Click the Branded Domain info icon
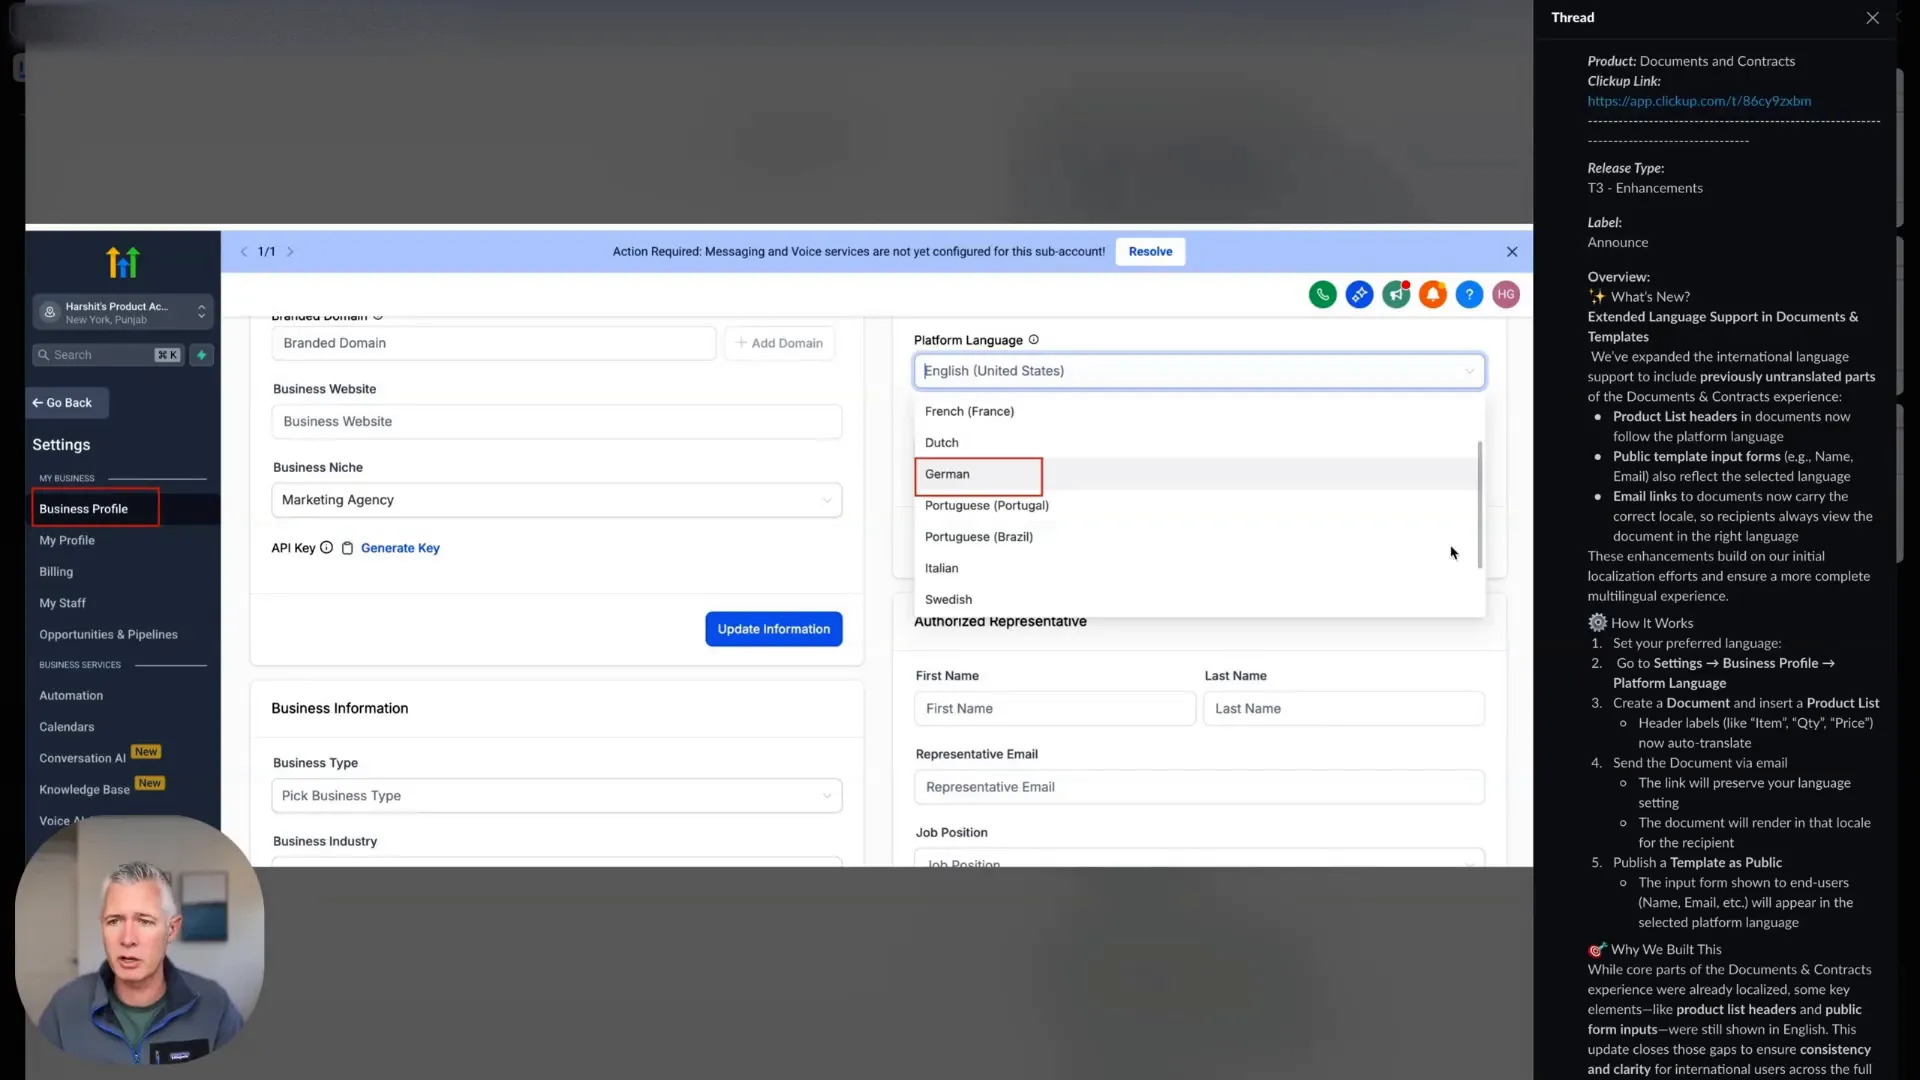This screenshot has height=1080, width=1920. [x=379, y=316]
